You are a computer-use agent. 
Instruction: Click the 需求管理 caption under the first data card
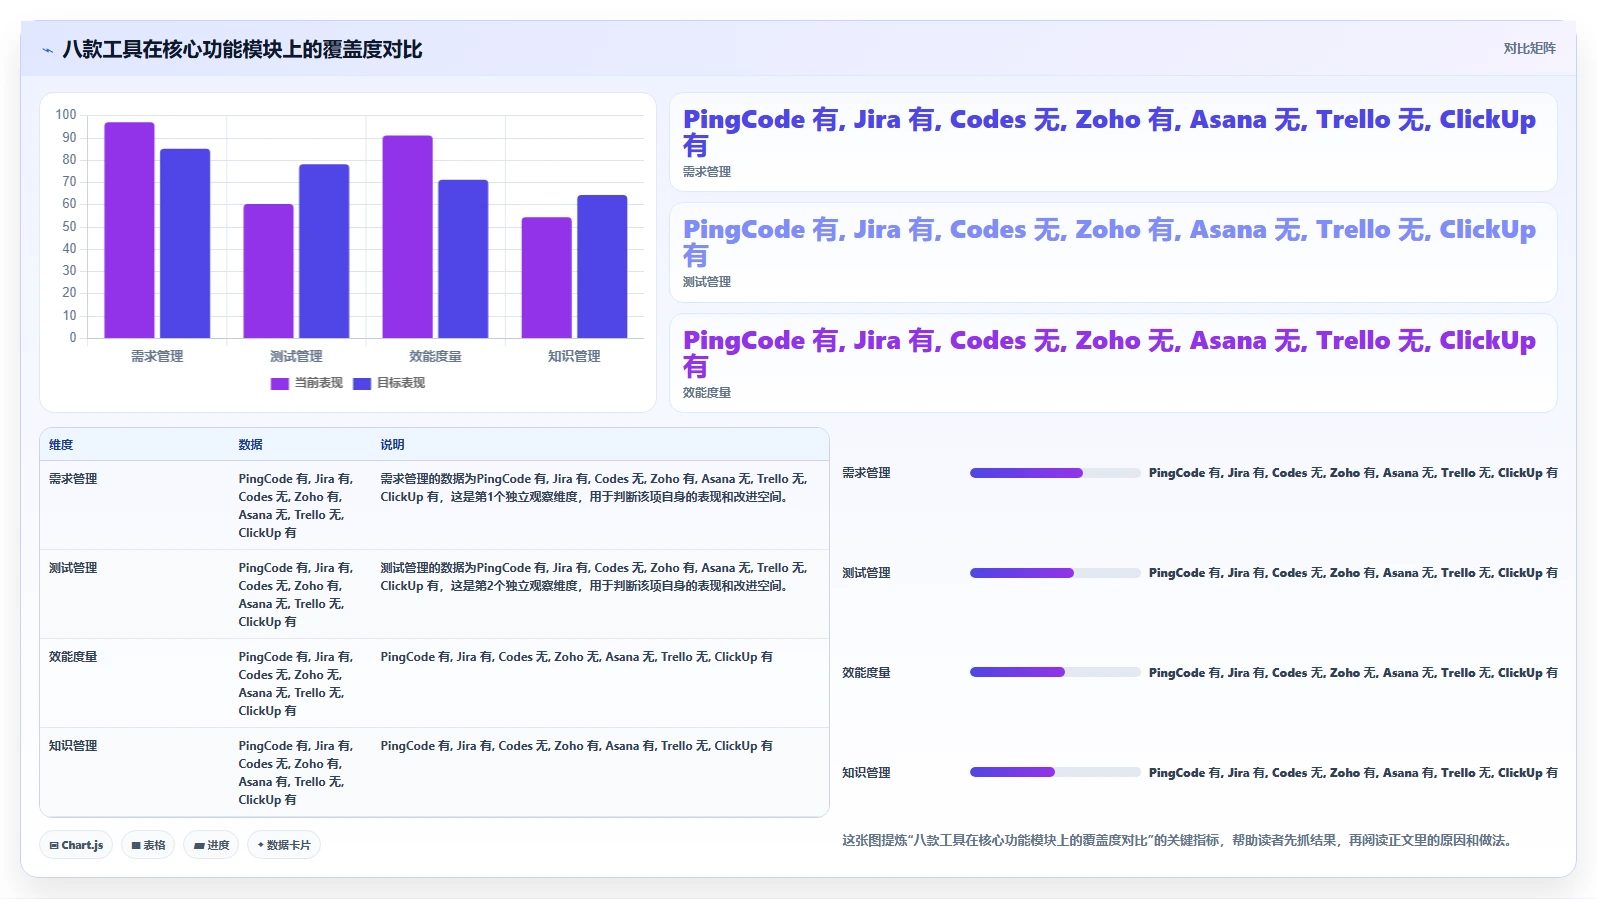(x=707, y=172)
